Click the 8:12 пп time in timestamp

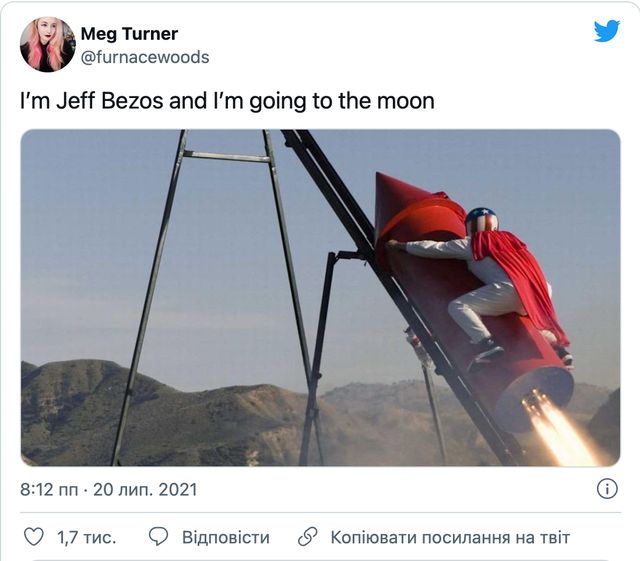pos(49,489)
